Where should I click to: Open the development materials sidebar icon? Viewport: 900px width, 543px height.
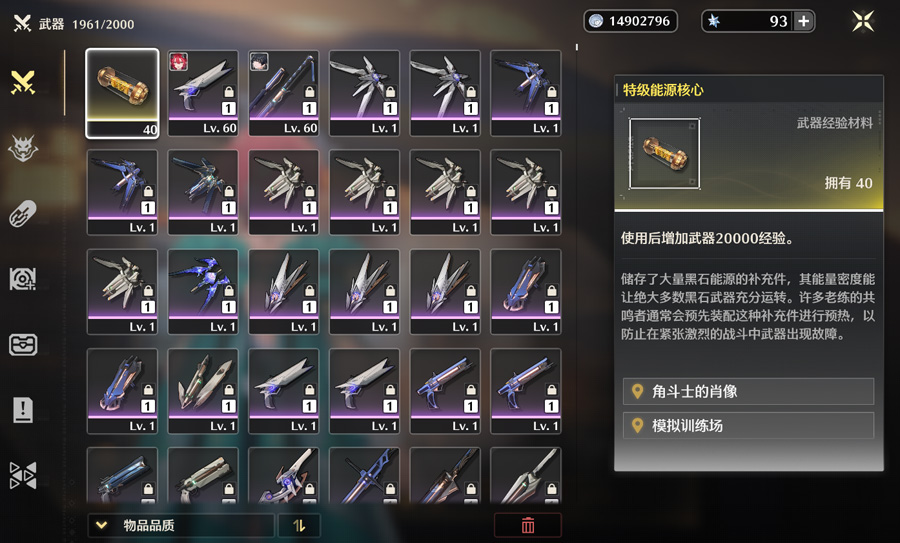click(x=22, y=279)
